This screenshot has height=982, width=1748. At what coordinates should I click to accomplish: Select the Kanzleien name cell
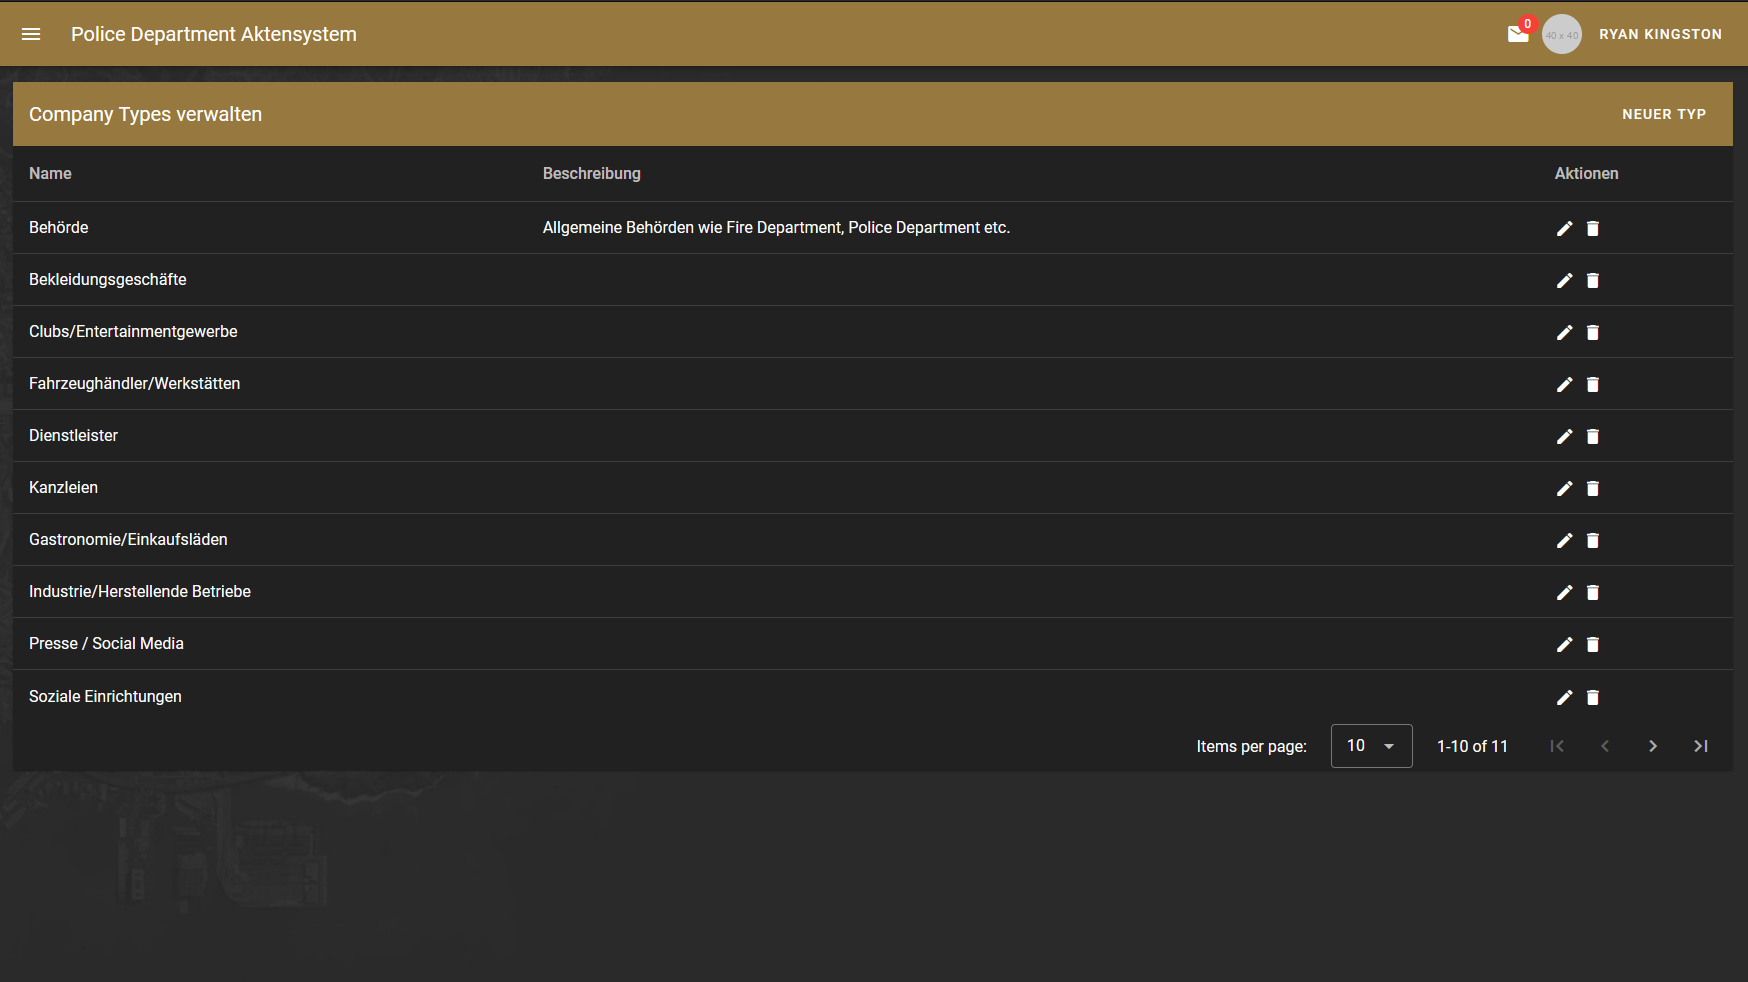click(63, 487)
